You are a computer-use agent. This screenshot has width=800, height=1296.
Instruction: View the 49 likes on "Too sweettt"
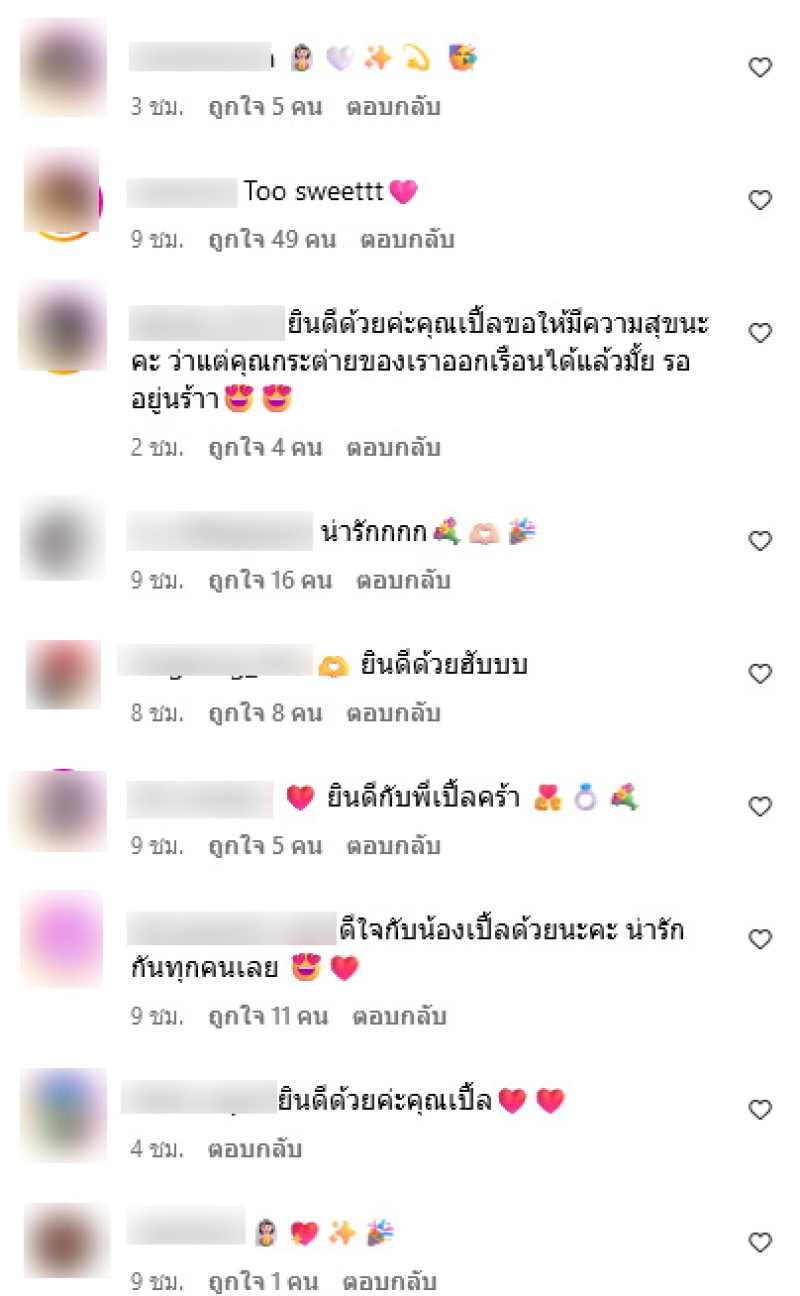coord(272,240)
